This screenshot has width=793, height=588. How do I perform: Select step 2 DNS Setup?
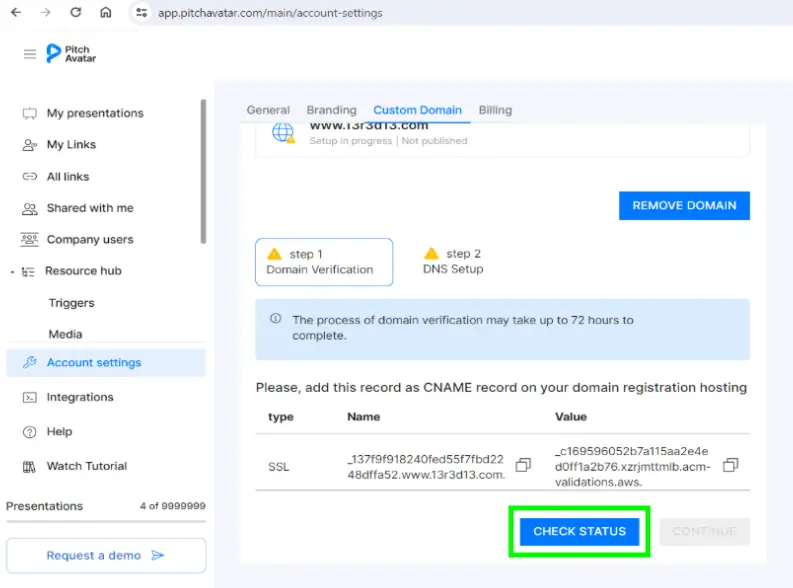(453, 261)
